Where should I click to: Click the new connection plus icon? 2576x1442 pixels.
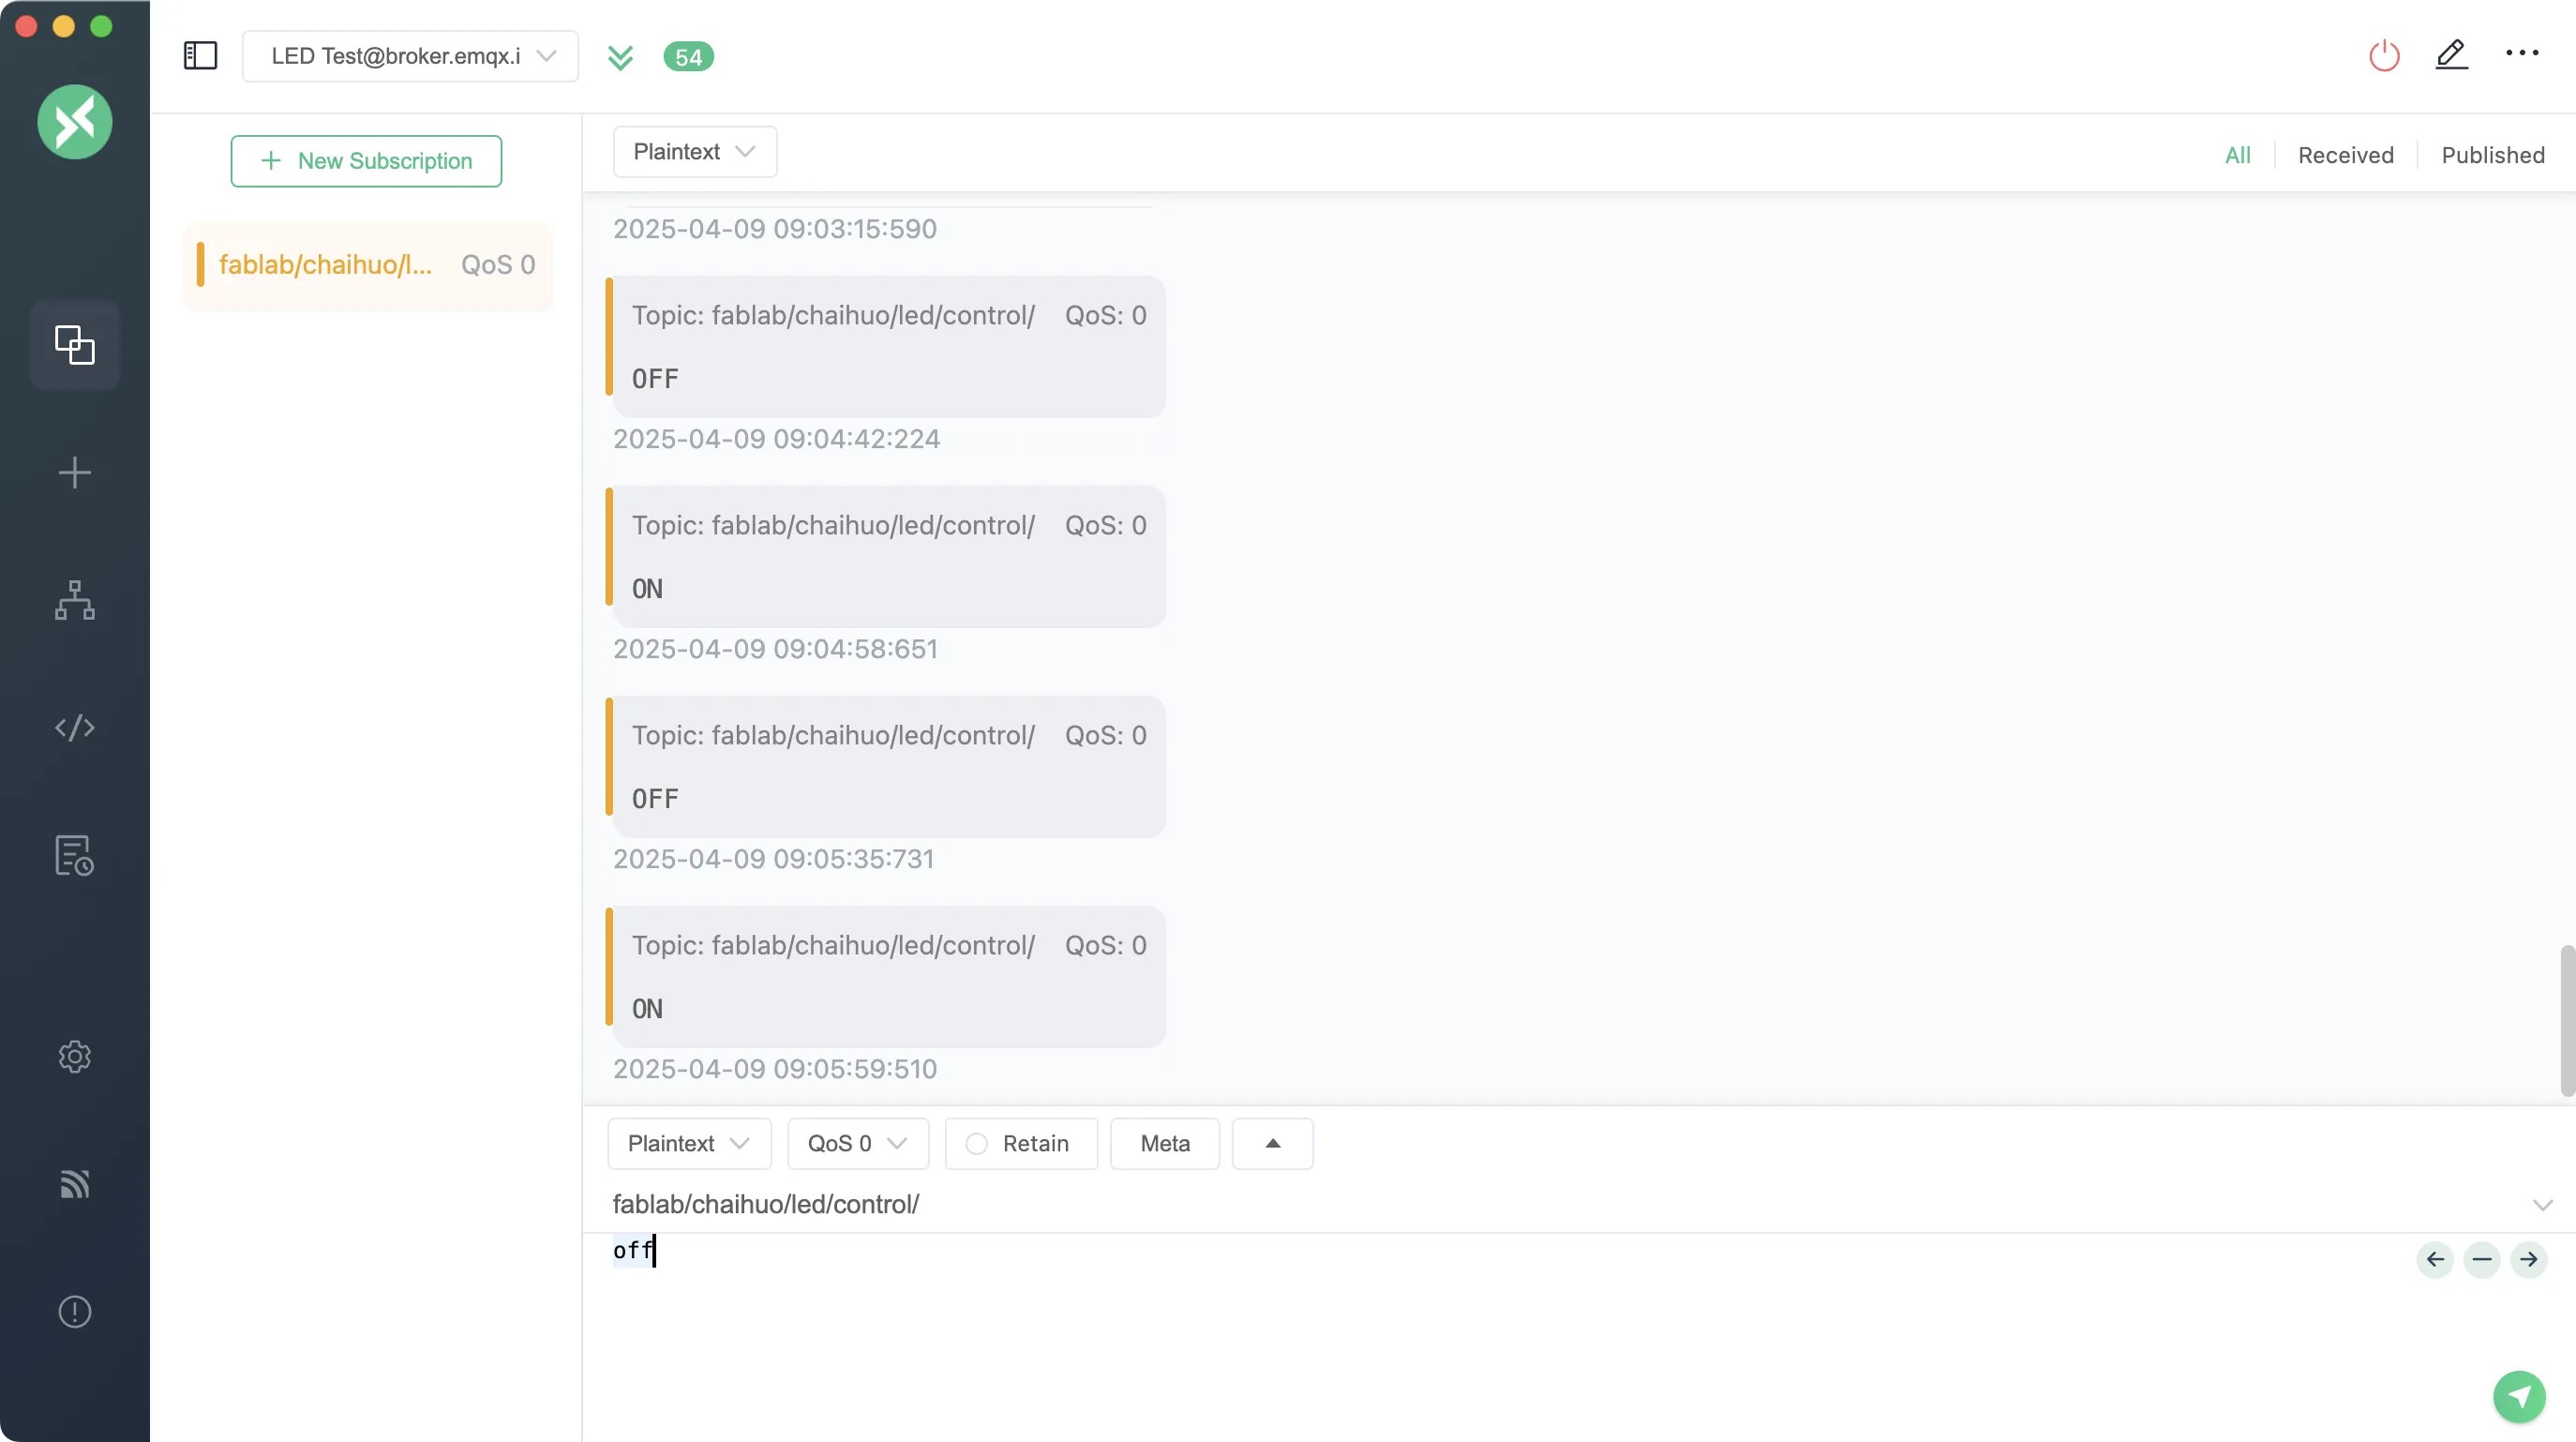(75, 473)
